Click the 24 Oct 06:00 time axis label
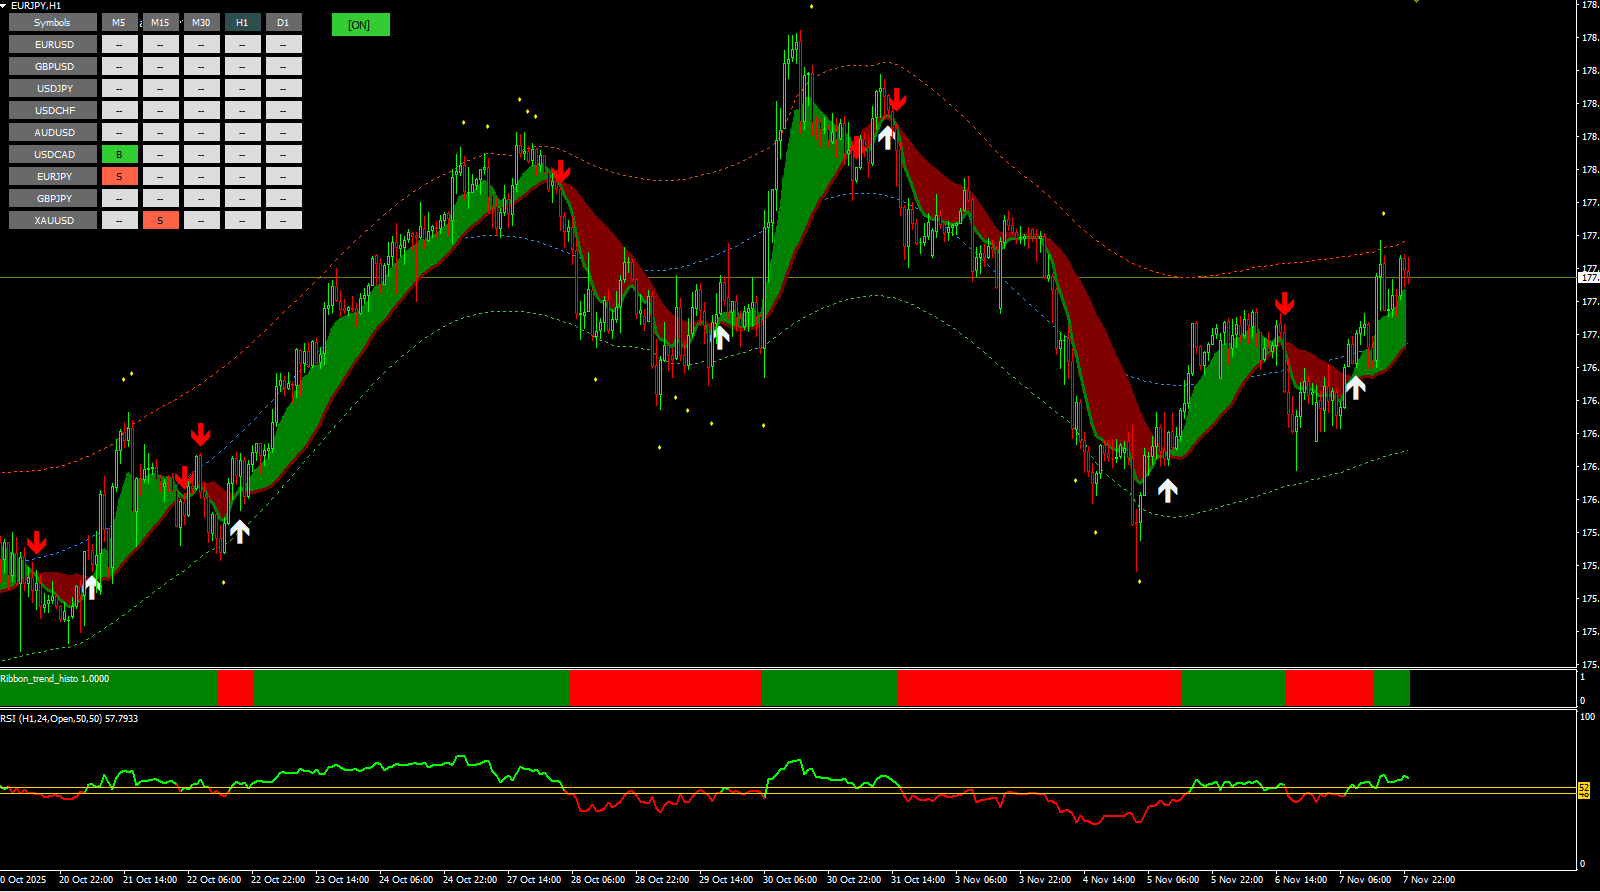1600x892 pixels. (x=406, y=880)
